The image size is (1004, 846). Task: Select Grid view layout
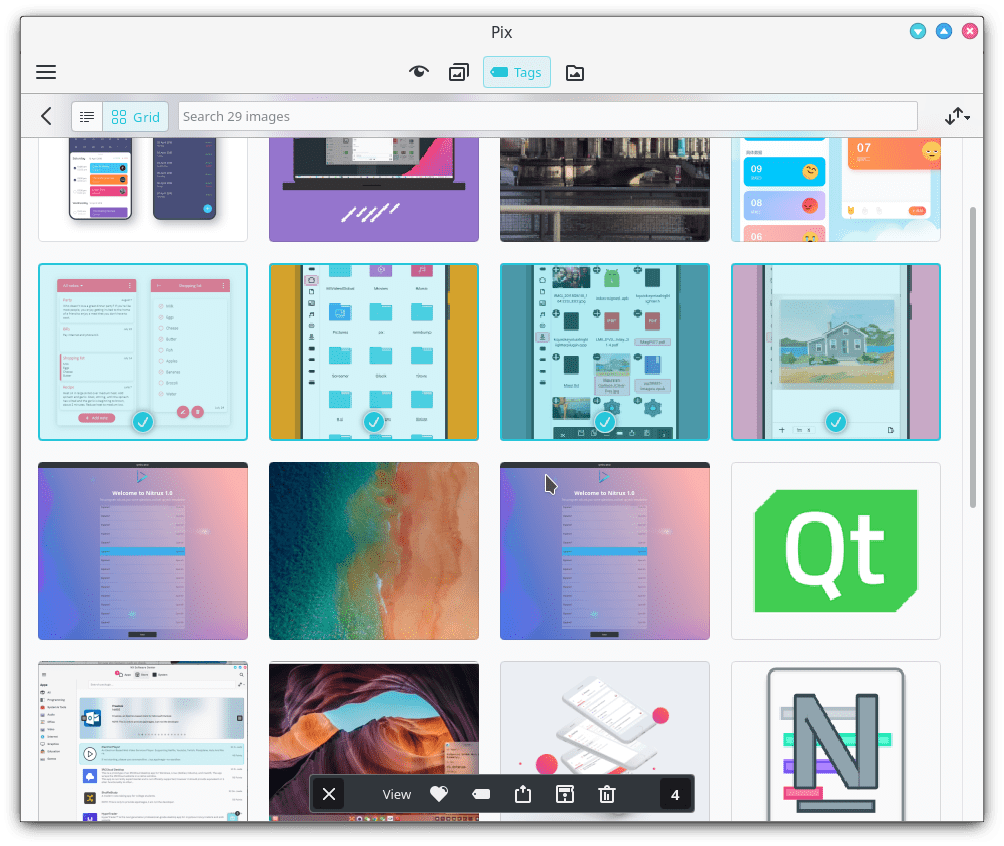135,116
